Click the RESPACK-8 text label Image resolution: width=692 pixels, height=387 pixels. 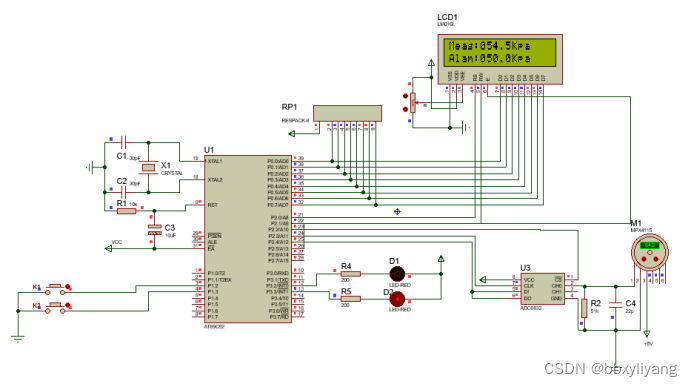295,120
